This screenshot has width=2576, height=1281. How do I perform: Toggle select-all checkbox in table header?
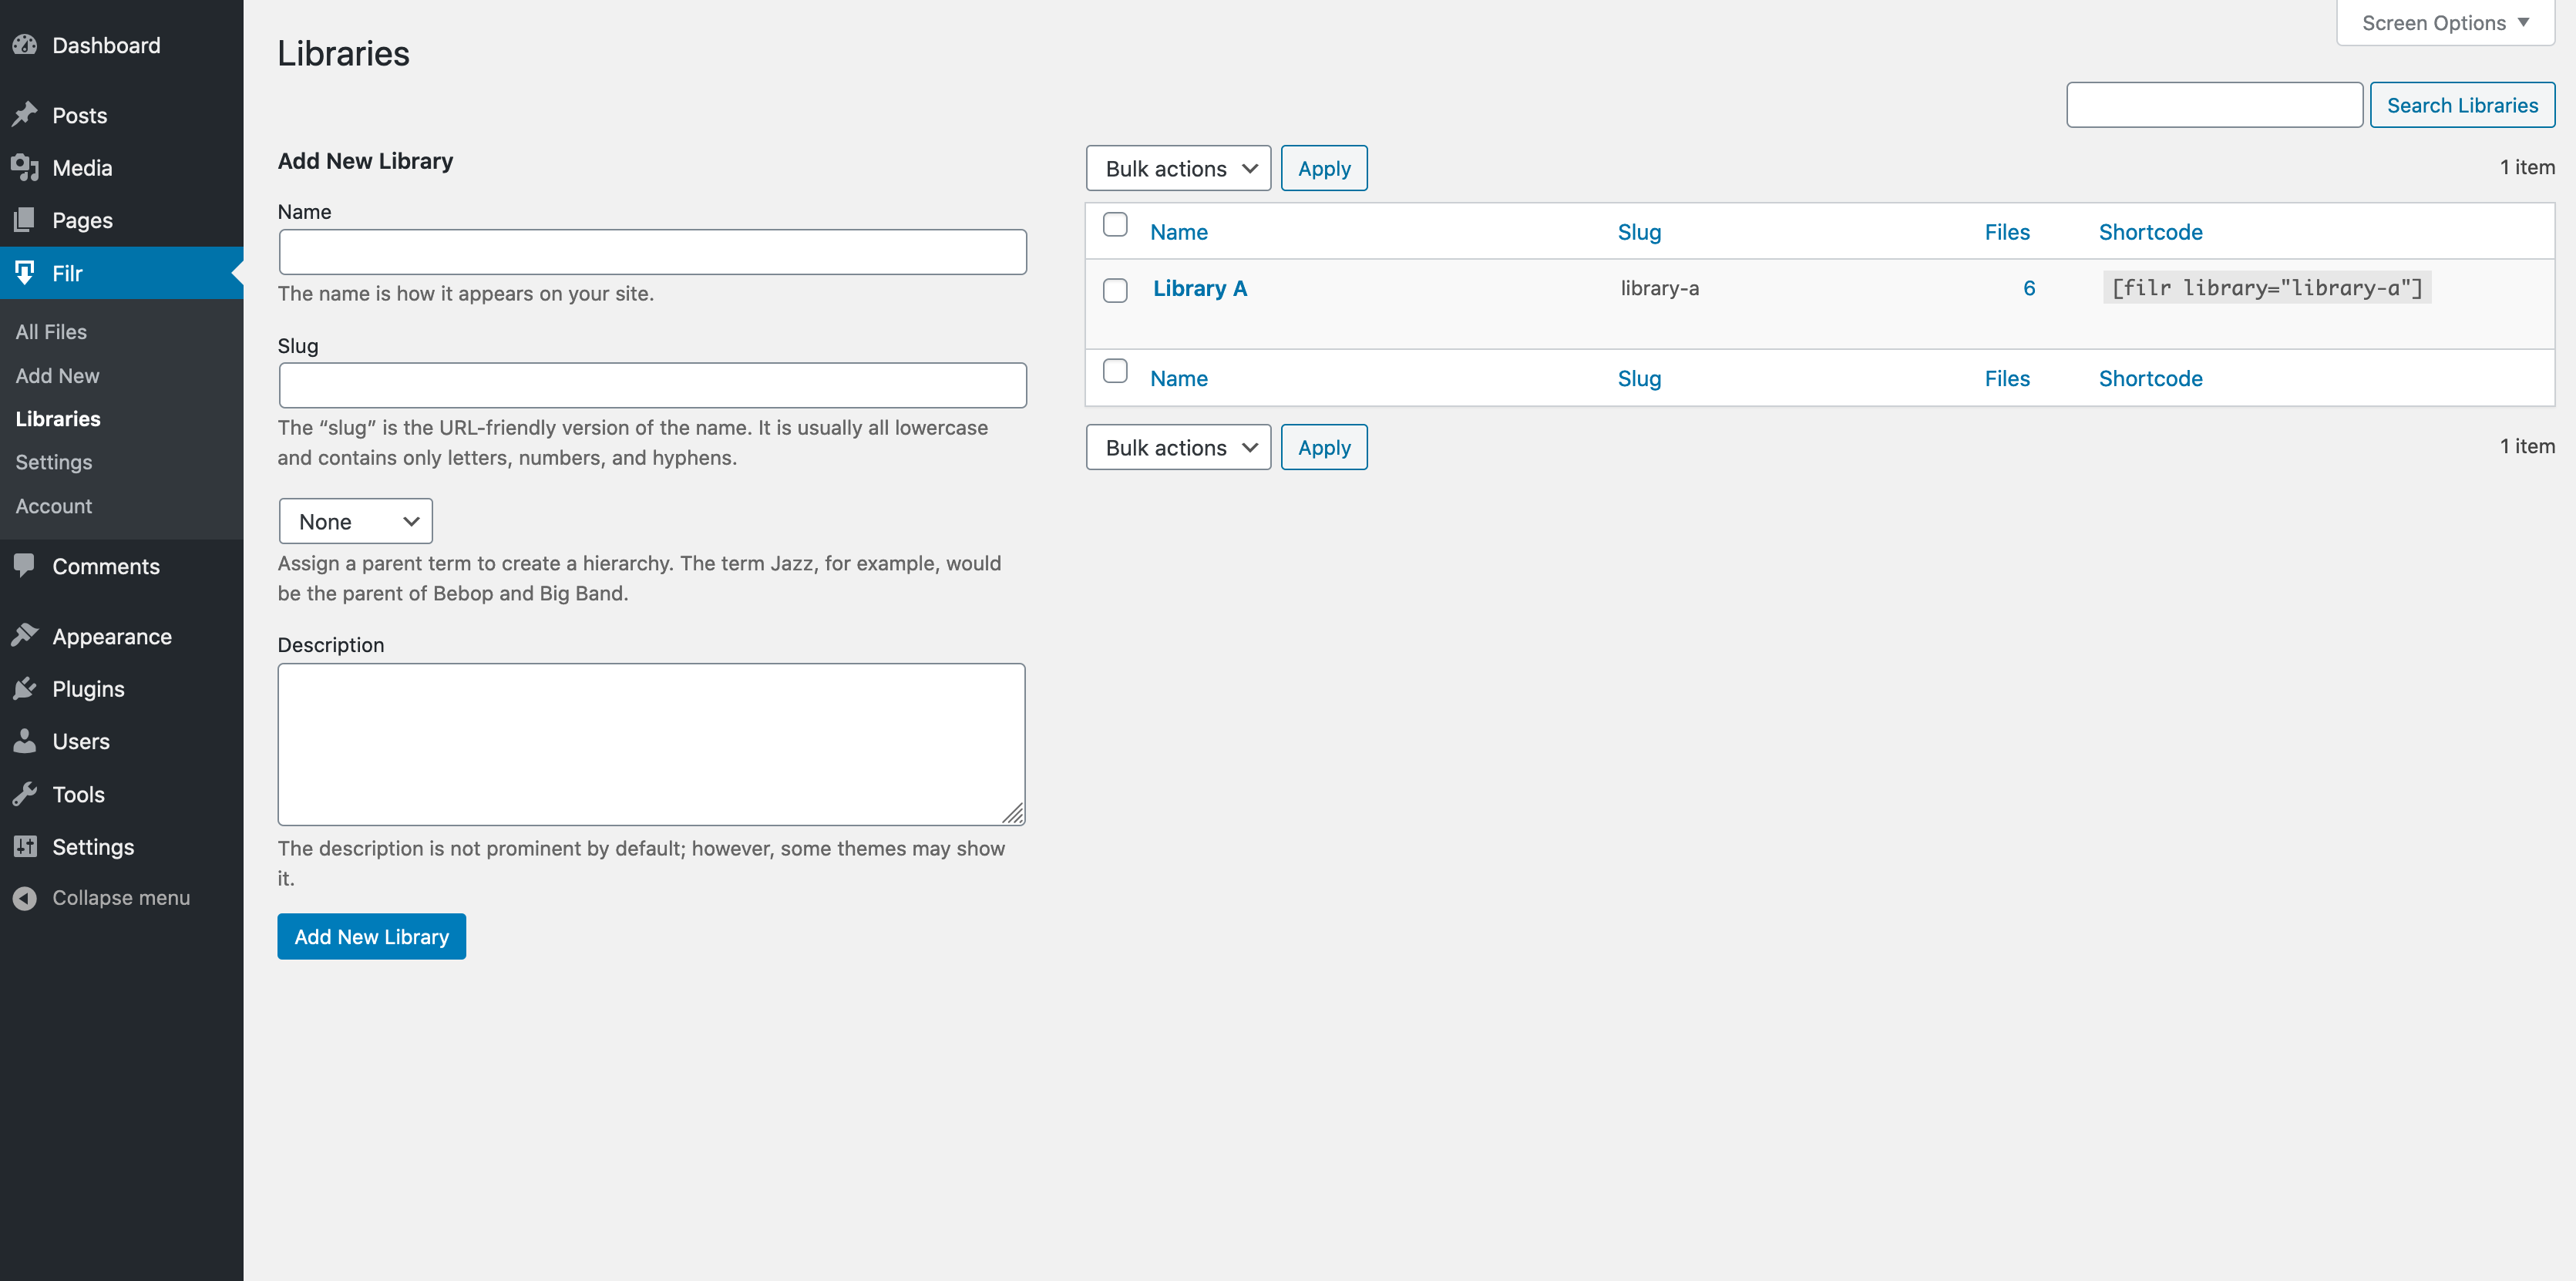click(x=1115, y=225)
